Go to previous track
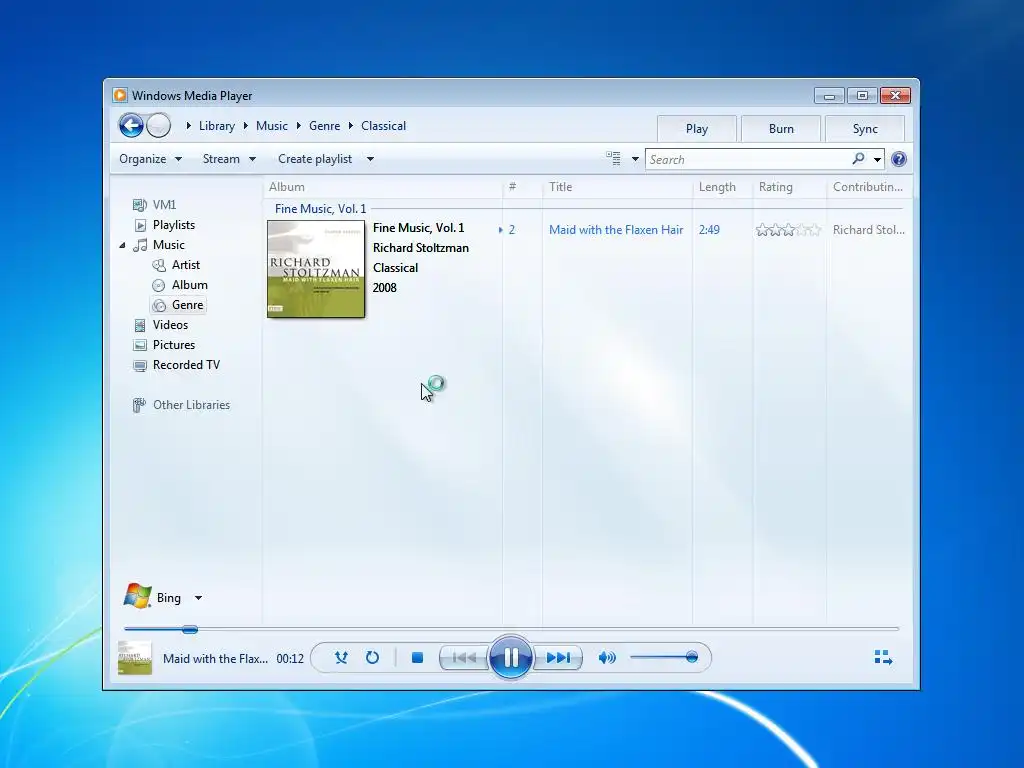1024x768 pixels. [x=464, y=658]
